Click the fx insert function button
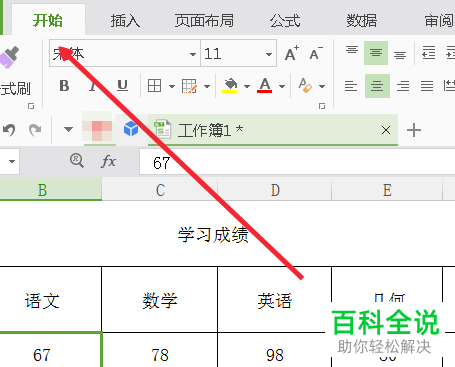This screenshot has height=367, width=455. pyautogui.click(x=108, y=162)
